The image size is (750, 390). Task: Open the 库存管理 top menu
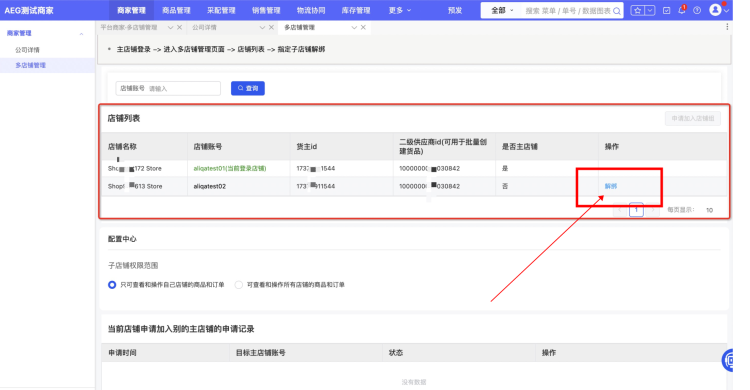click(x=356, y=10)
